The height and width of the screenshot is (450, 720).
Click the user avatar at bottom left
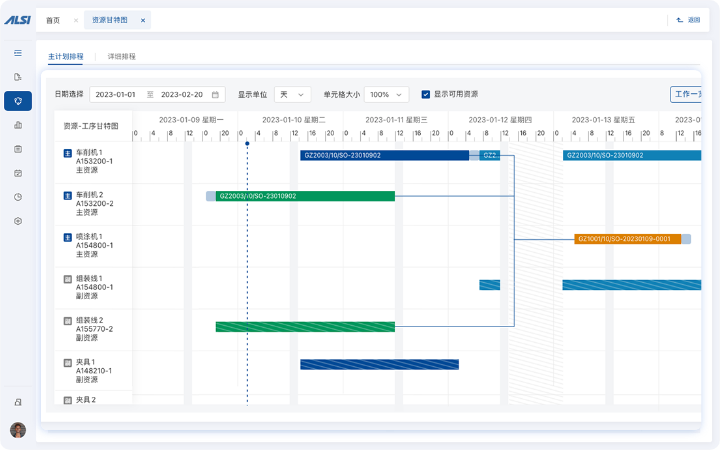click(x=18, y=430)
